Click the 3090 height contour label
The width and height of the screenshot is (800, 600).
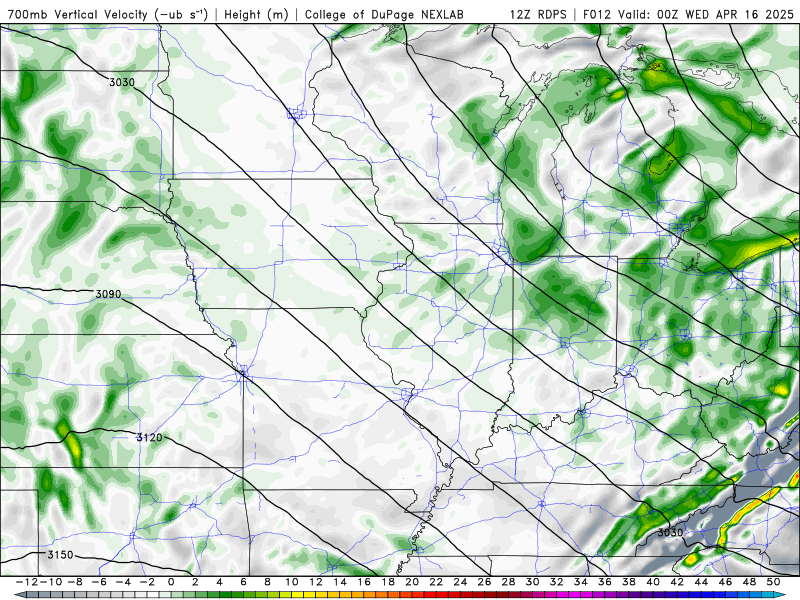[x=108, y=294]
